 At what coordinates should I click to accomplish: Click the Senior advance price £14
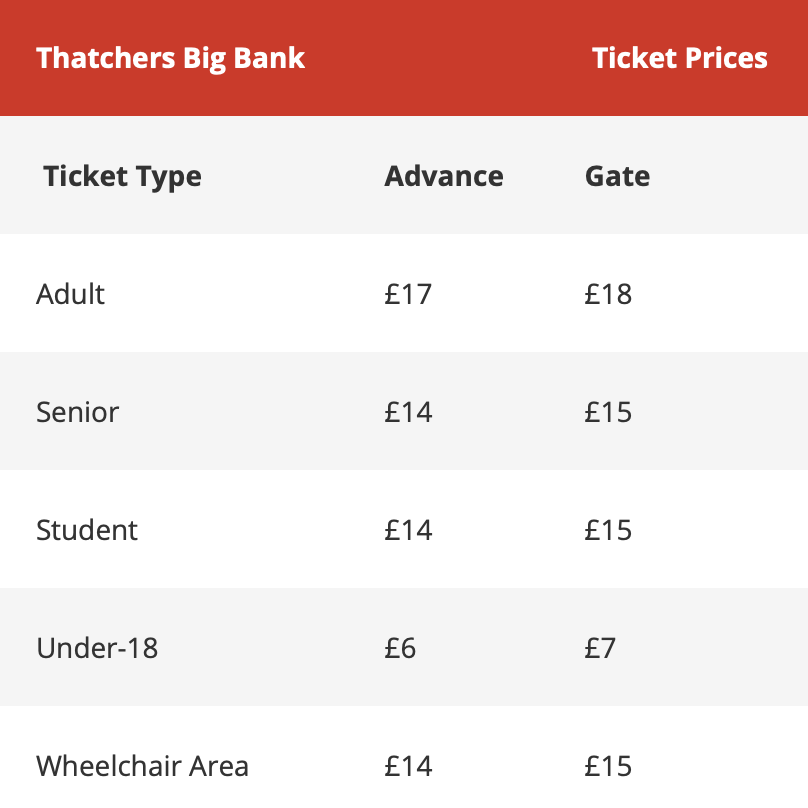point(408,412)
